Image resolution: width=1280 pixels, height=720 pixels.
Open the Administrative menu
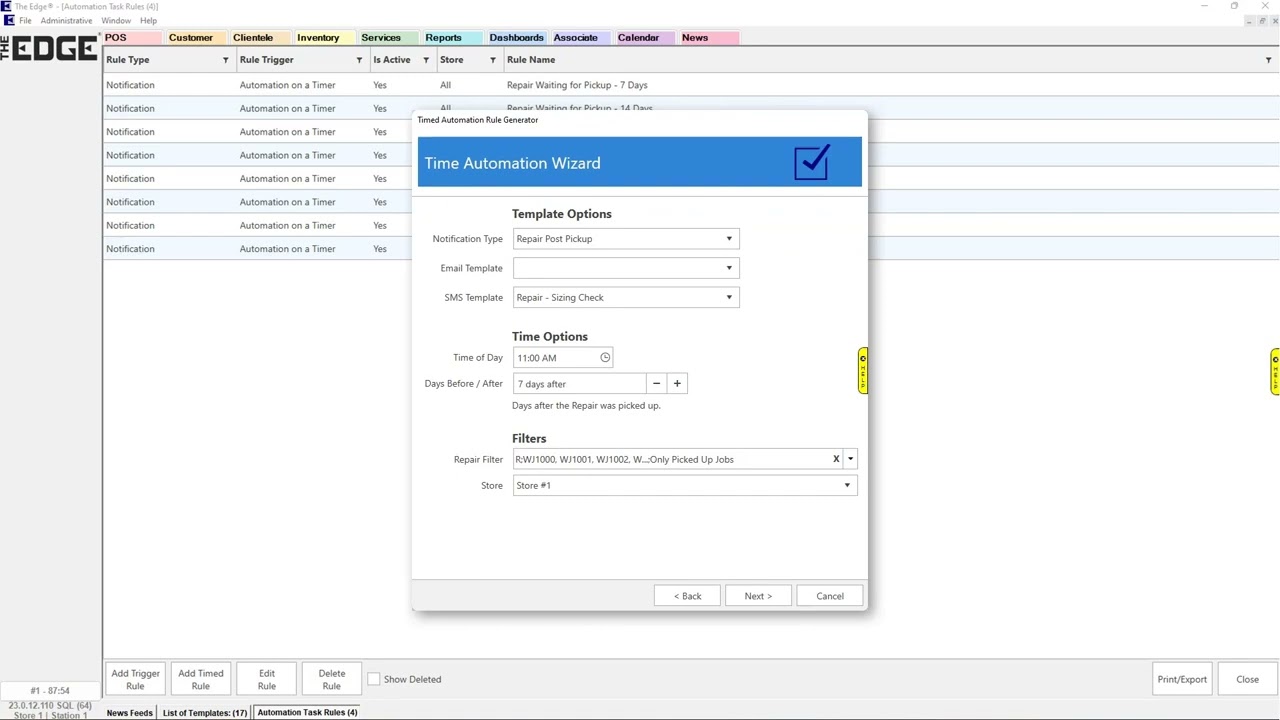(x=66, y=20)
